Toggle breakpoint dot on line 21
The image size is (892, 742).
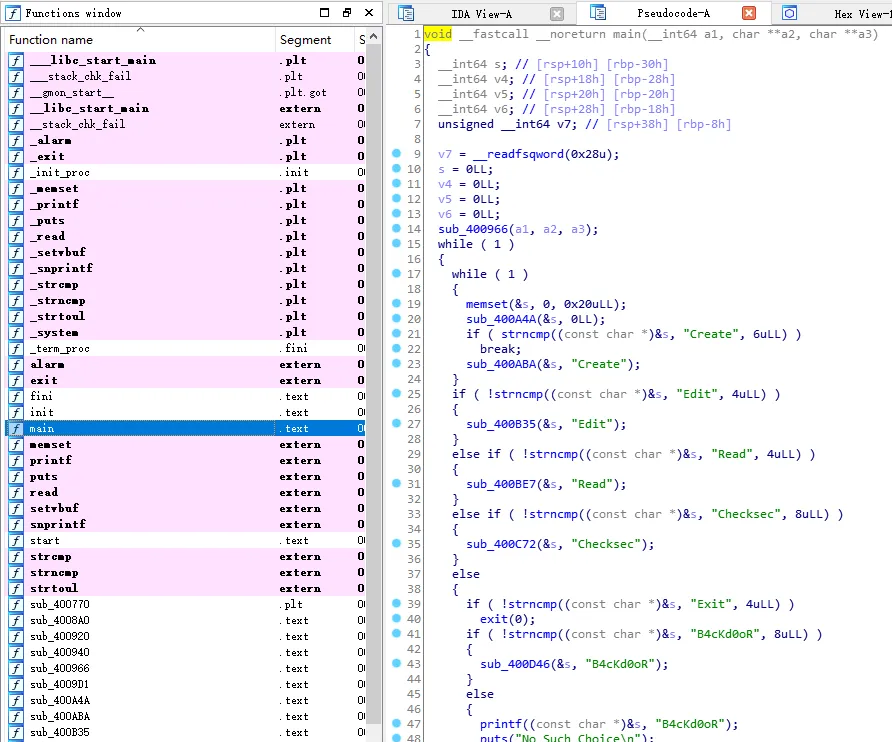(397, 333)
